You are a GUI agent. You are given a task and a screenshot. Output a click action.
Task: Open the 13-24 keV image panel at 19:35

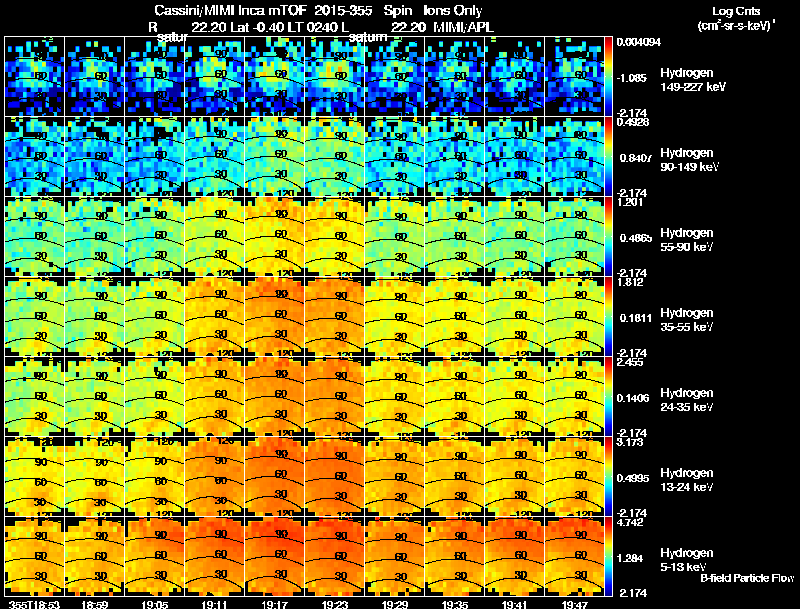click(x=455, y=477)
